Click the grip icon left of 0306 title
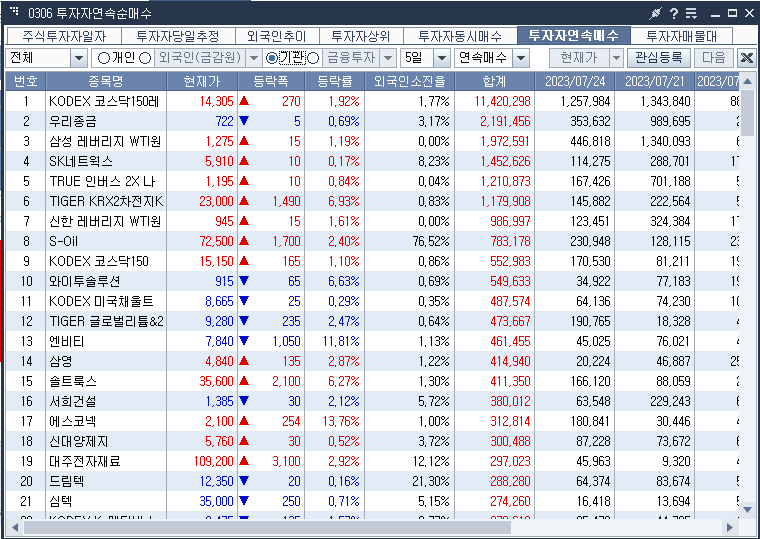 pyautogui.click(x=15, y=11)
